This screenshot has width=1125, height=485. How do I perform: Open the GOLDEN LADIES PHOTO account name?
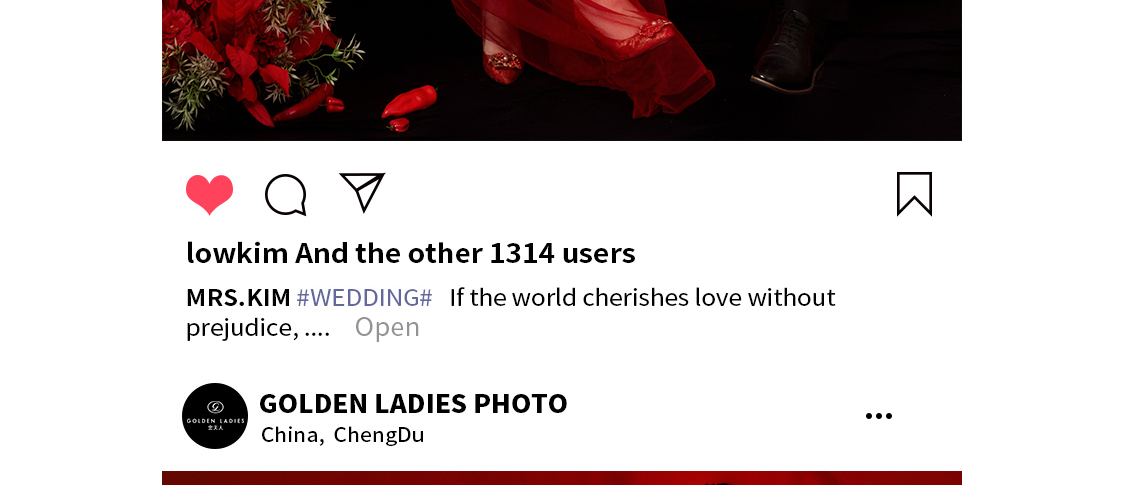point(413,404)
